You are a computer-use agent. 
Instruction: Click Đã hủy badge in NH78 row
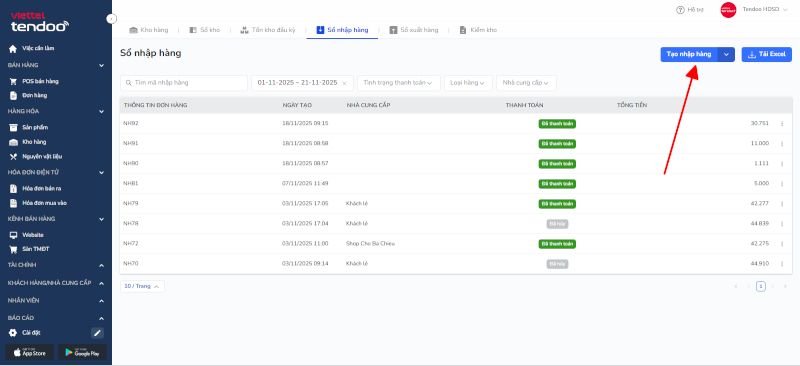(557, 224)
